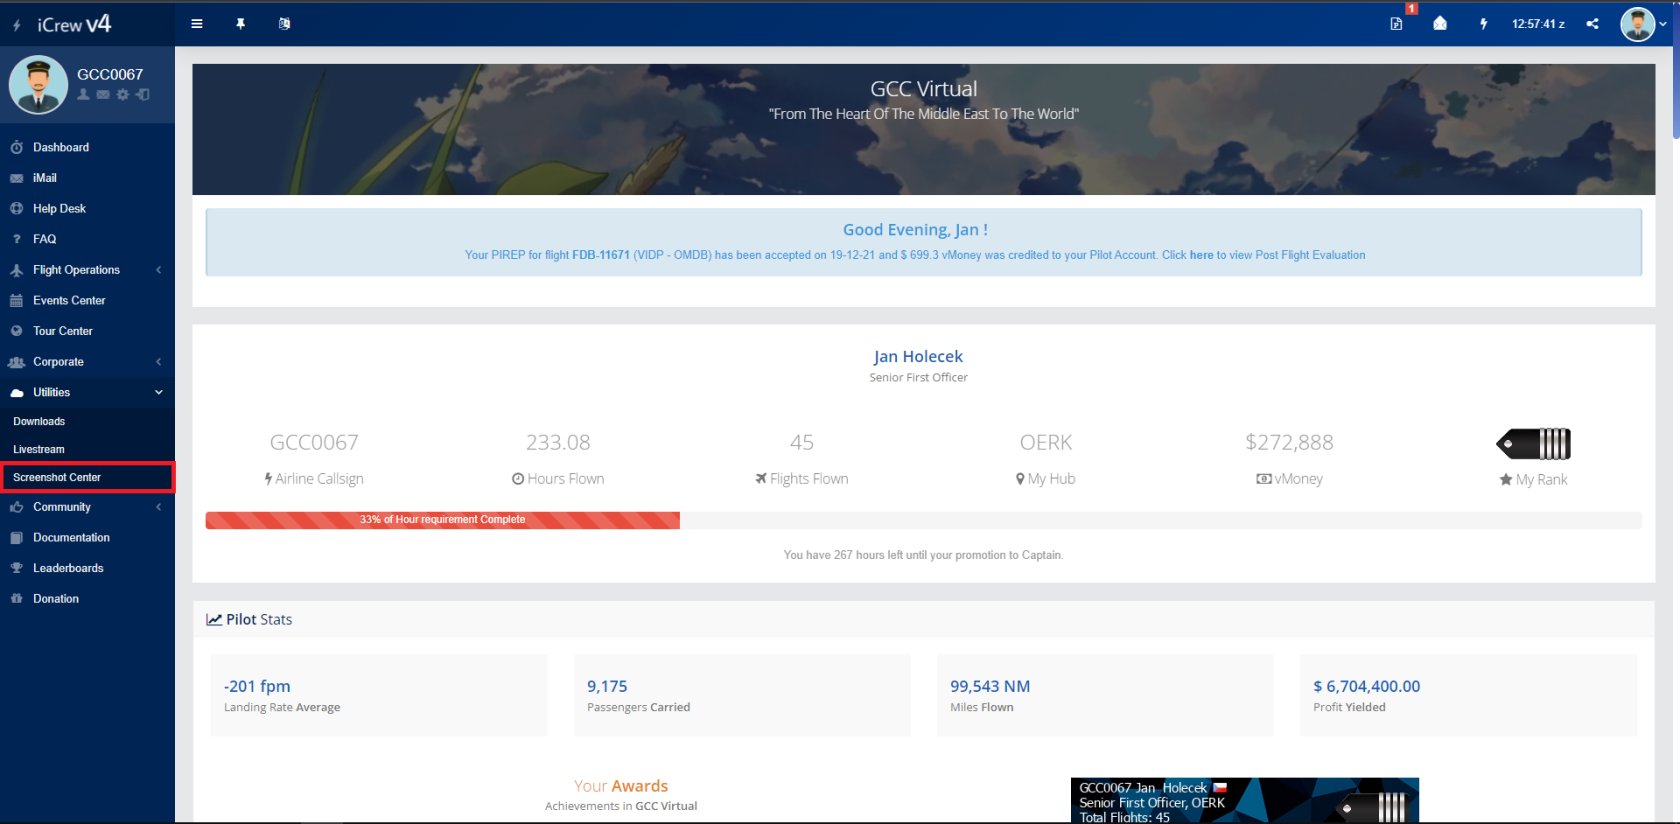This screenshot has height=824, width=1680.
Task: Click the Your Awards heading
Action: tap(621, 786)
